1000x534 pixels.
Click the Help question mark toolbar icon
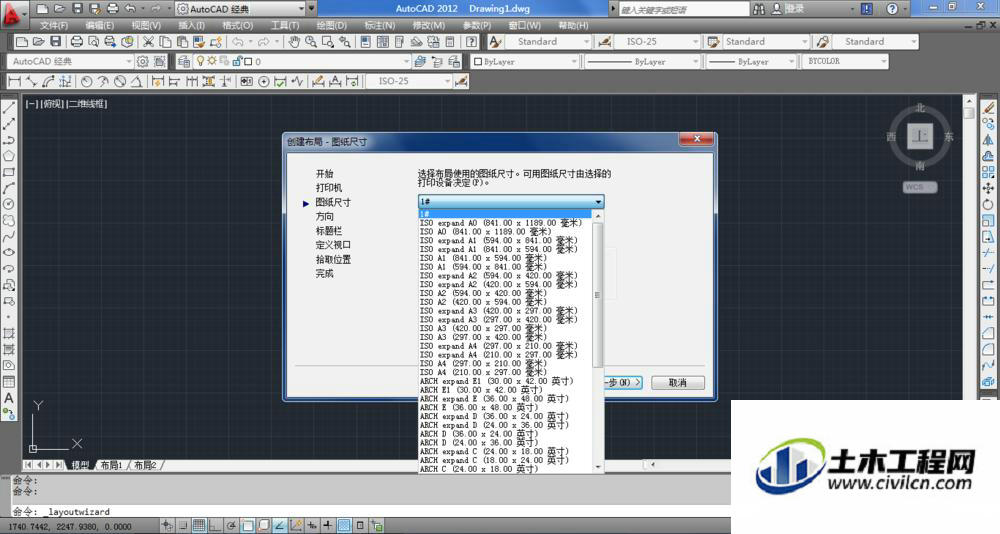[471, 41]
